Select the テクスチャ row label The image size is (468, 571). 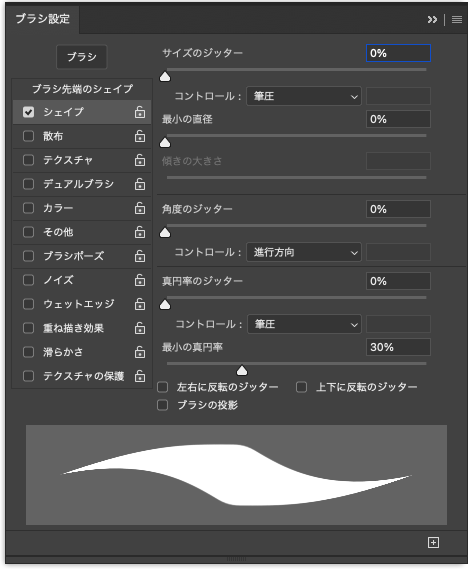tap(68, 160)
